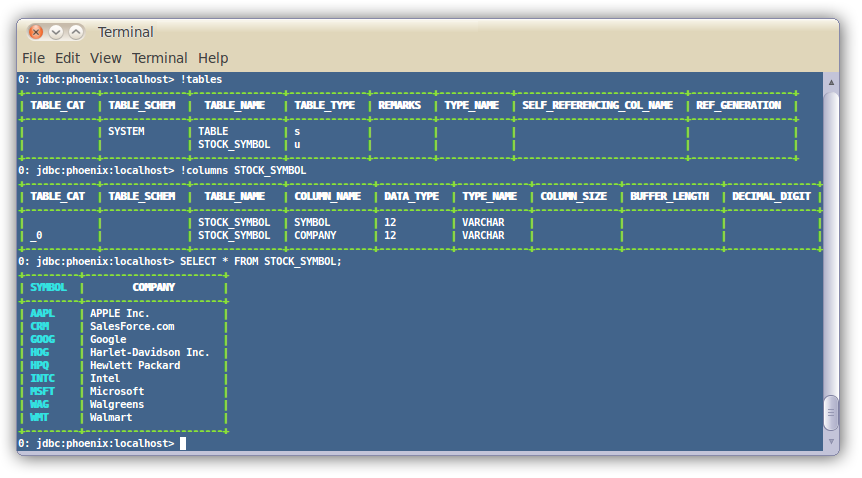Viewport: 862px width, 478px height.
Task: Maximize the Terminal window
Action: click(x=76, y=32)
